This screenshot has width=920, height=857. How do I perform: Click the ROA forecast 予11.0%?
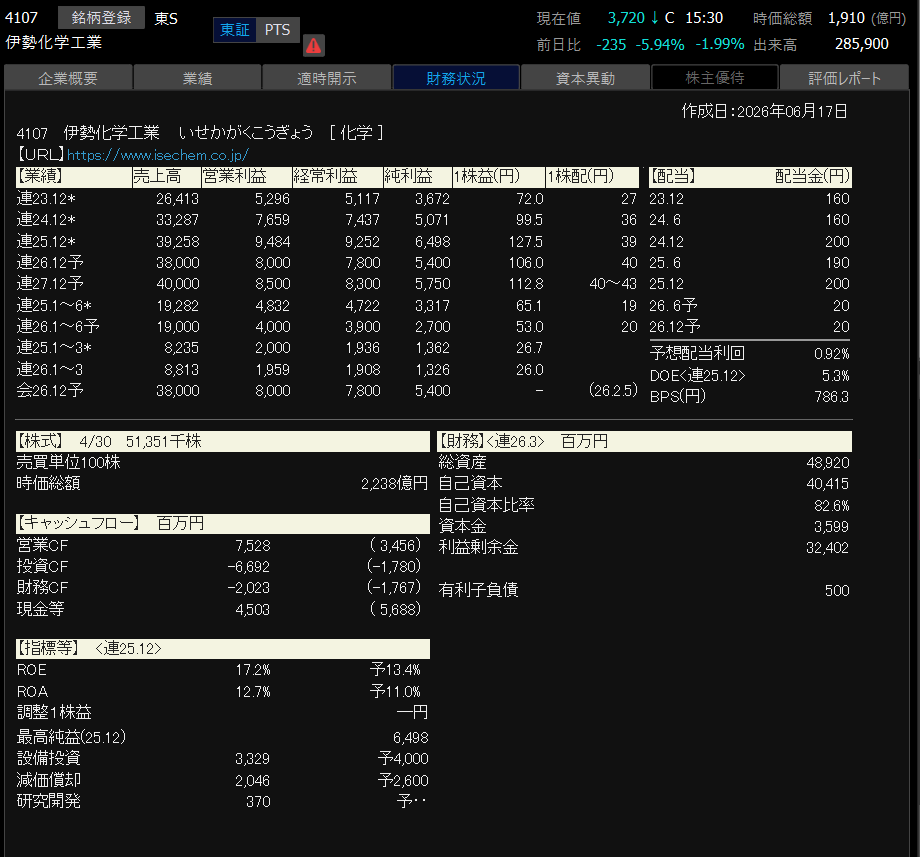tap(395, 692)
